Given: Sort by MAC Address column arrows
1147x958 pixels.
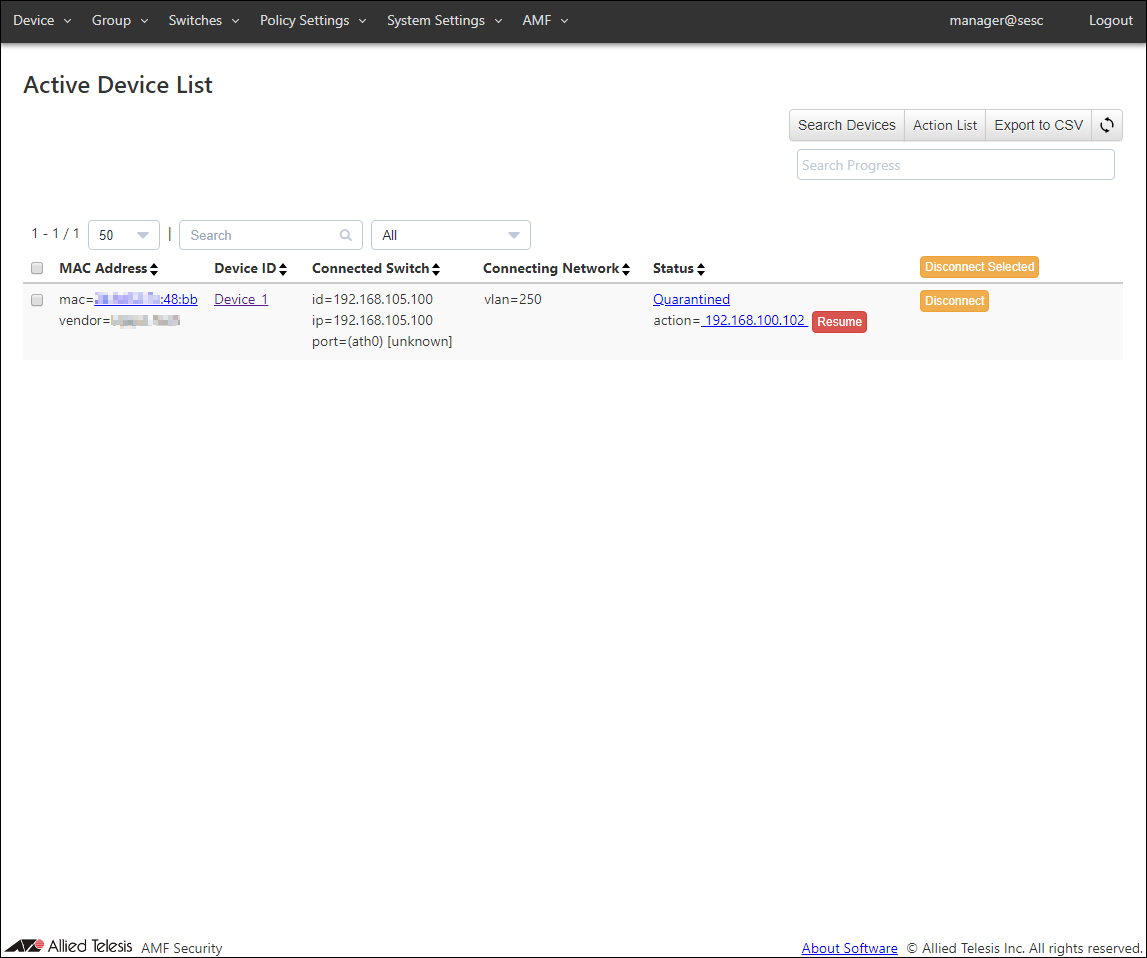Looking at the screenshot, I should [154, 269].
